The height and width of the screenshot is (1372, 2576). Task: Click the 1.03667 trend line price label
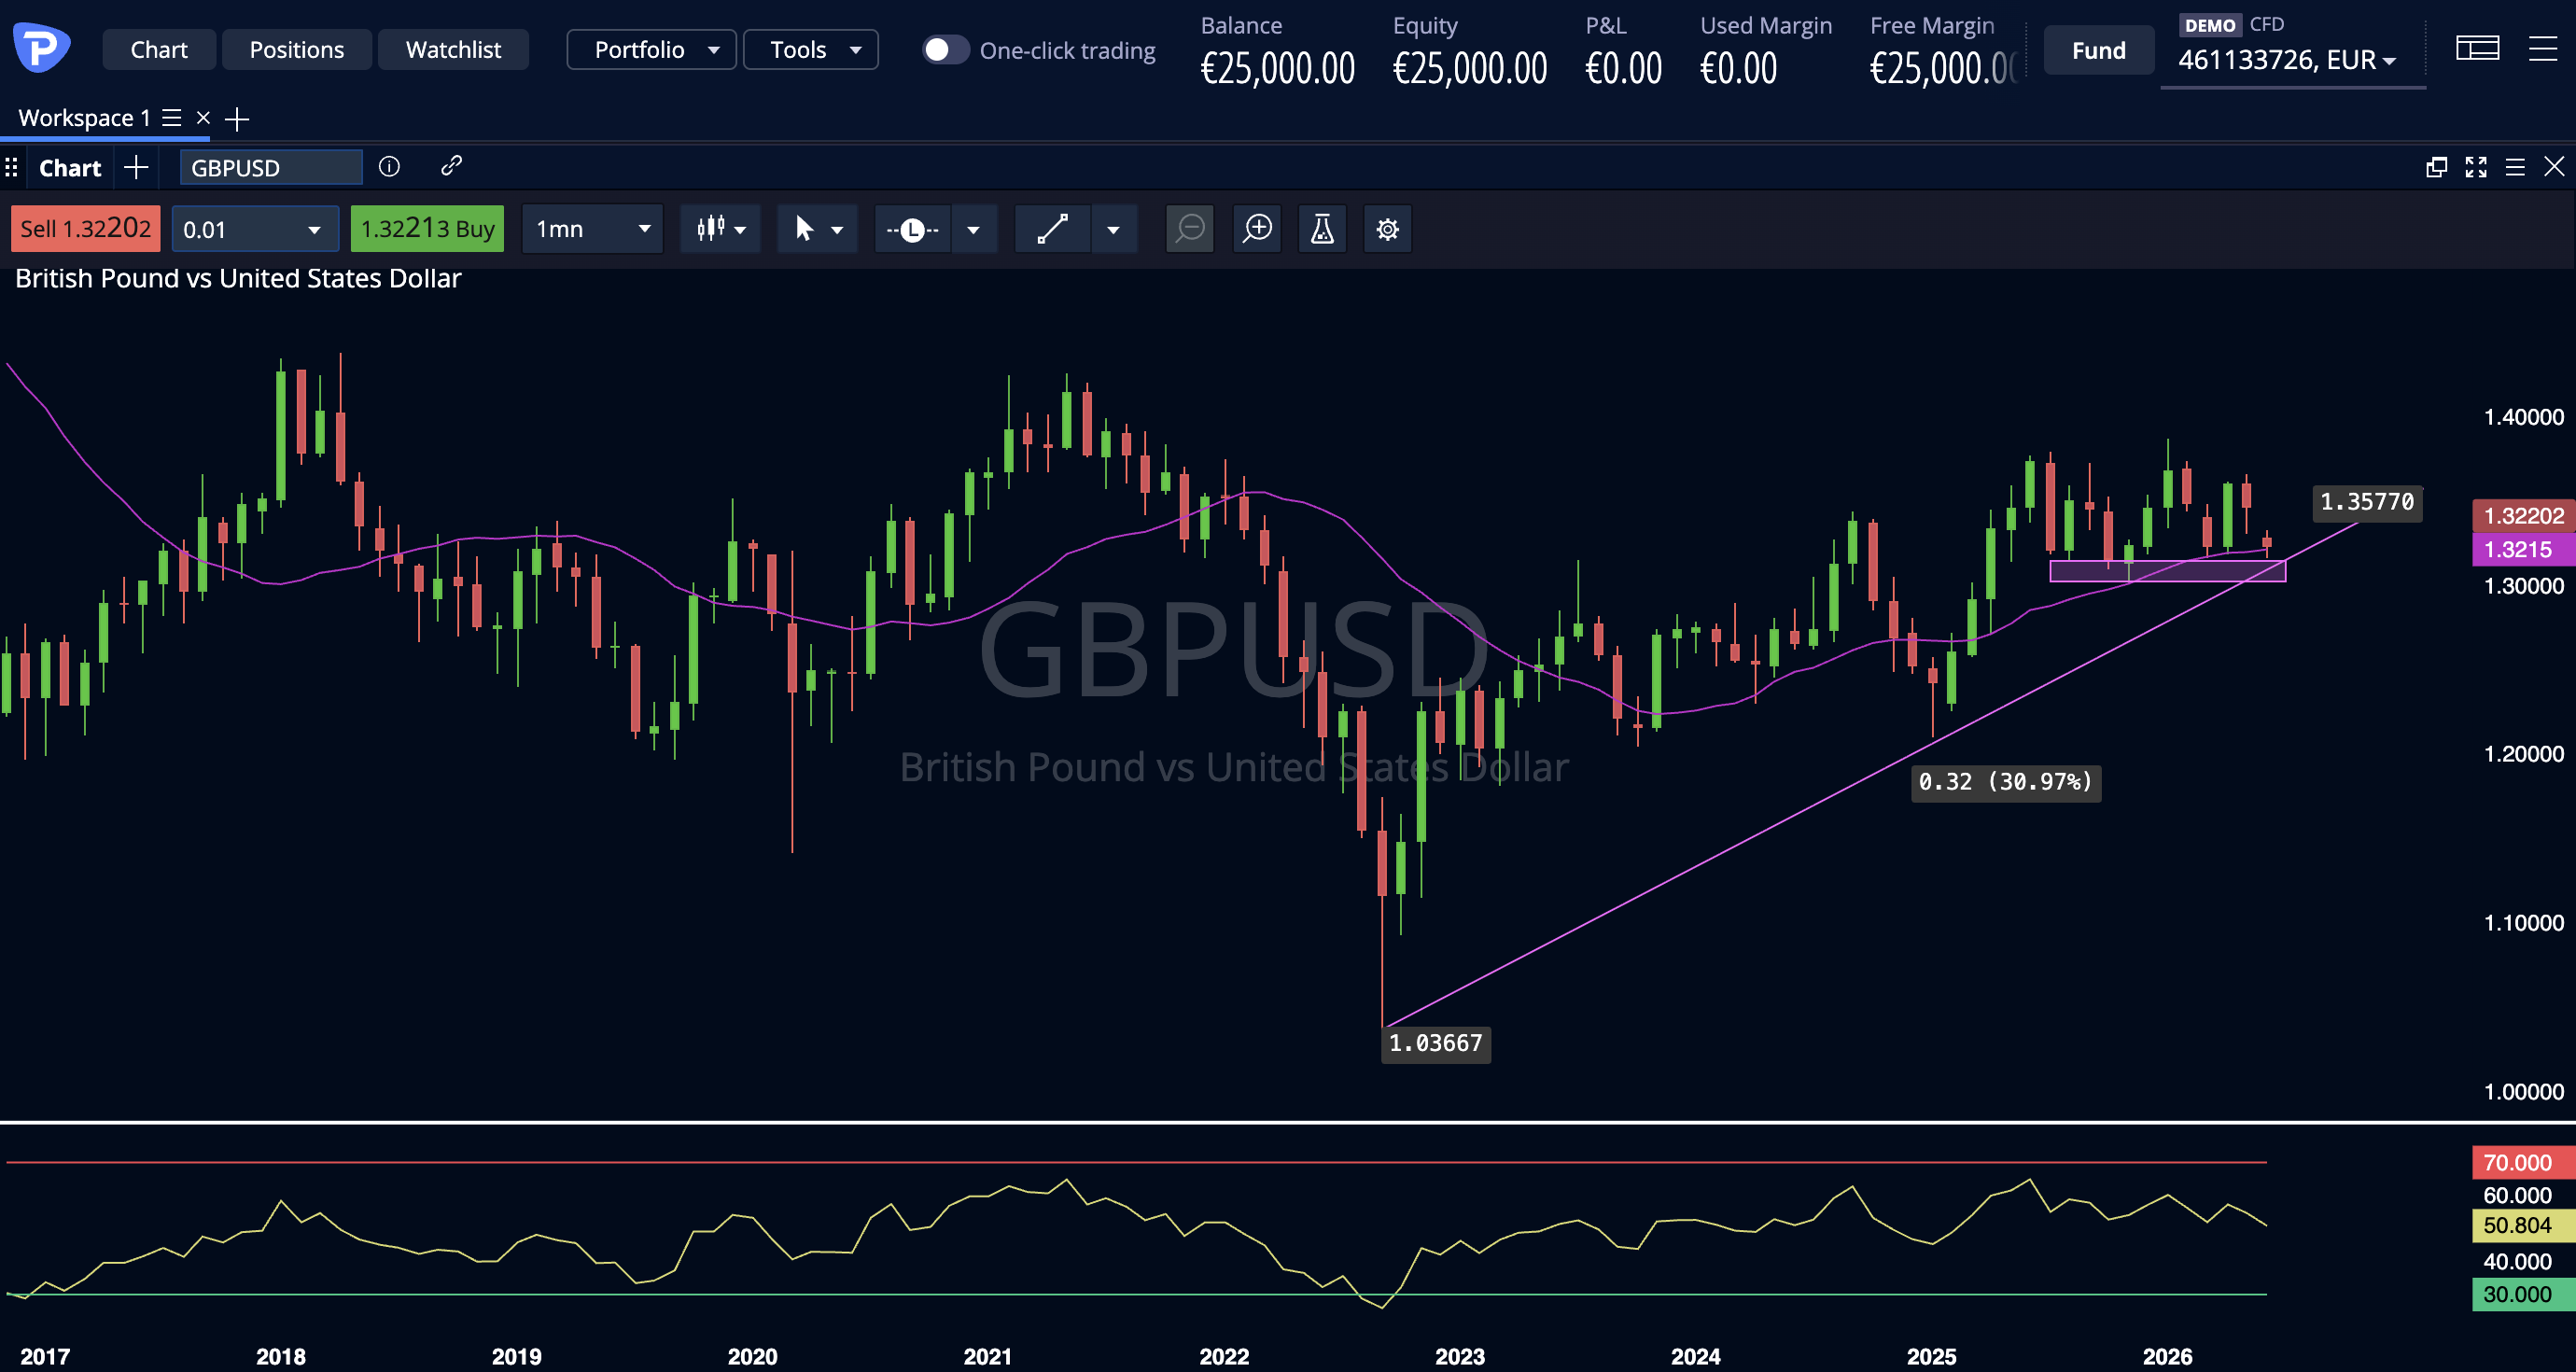[1435, 1043]
